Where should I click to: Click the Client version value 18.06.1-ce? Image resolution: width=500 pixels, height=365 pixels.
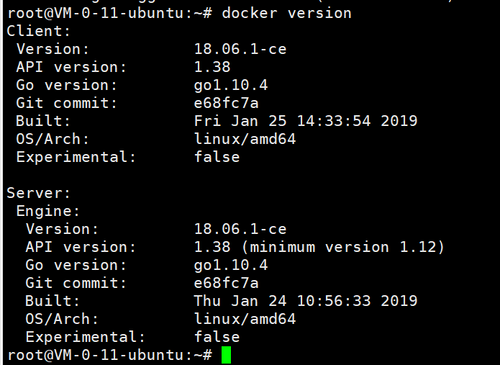[x=240, y=49]
